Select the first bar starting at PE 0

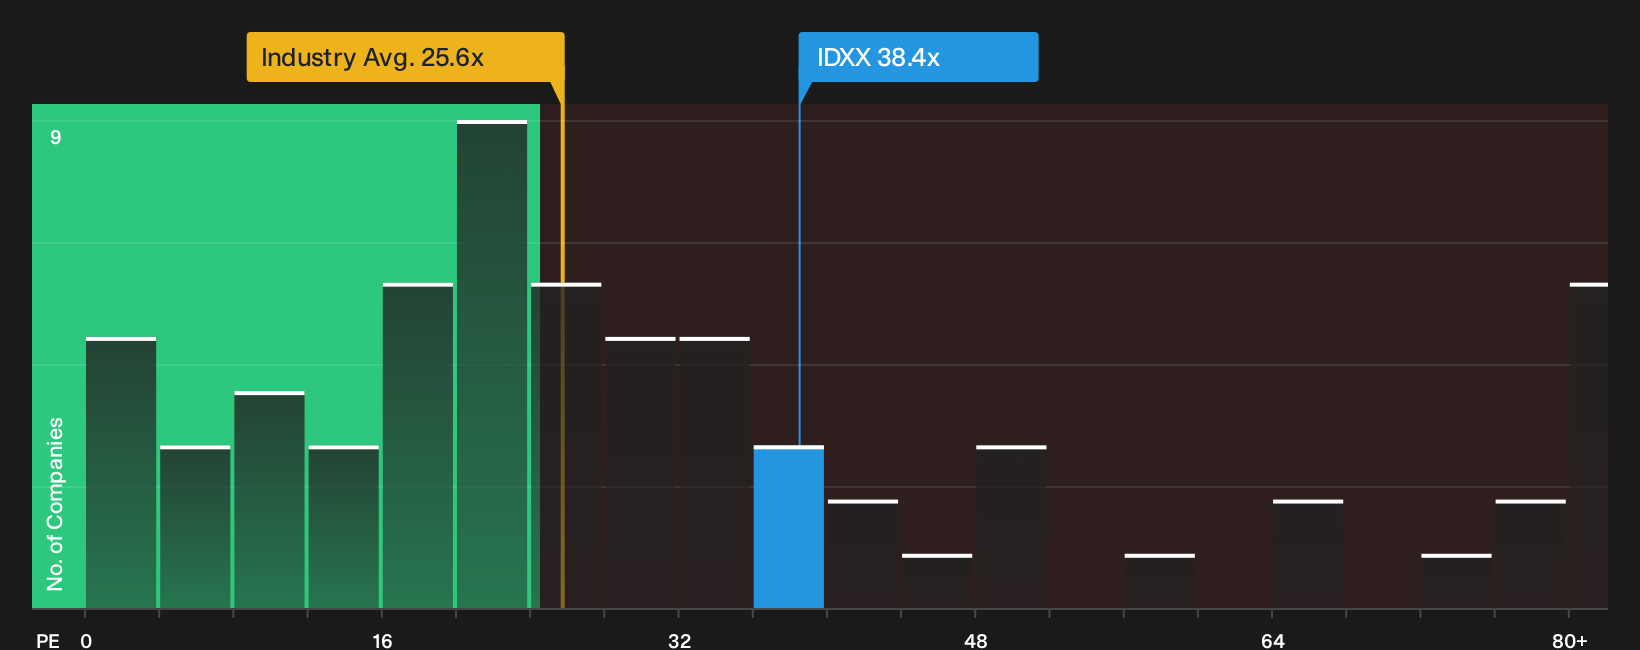click(121, 473)
